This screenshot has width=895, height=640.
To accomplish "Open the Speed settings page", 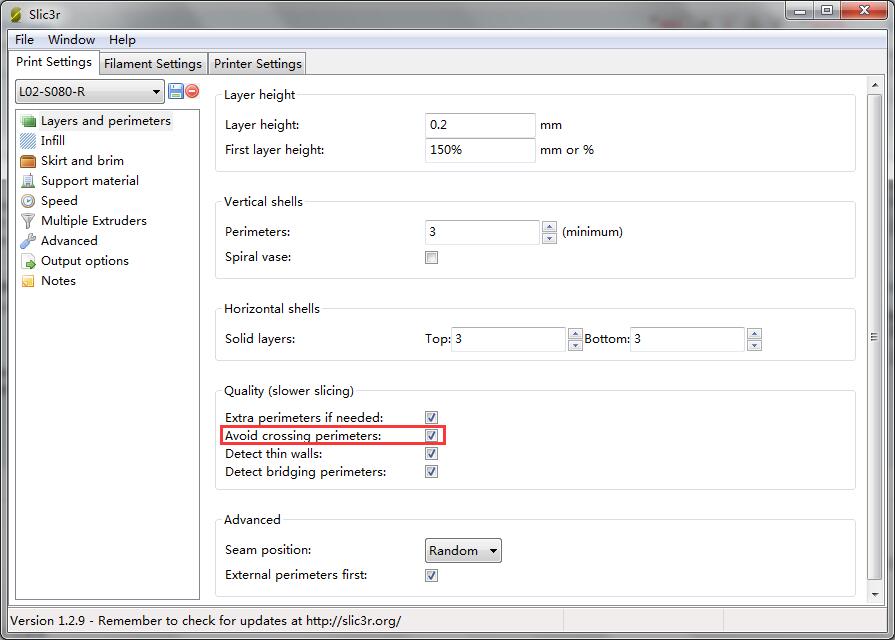I will tap(59, 201).
